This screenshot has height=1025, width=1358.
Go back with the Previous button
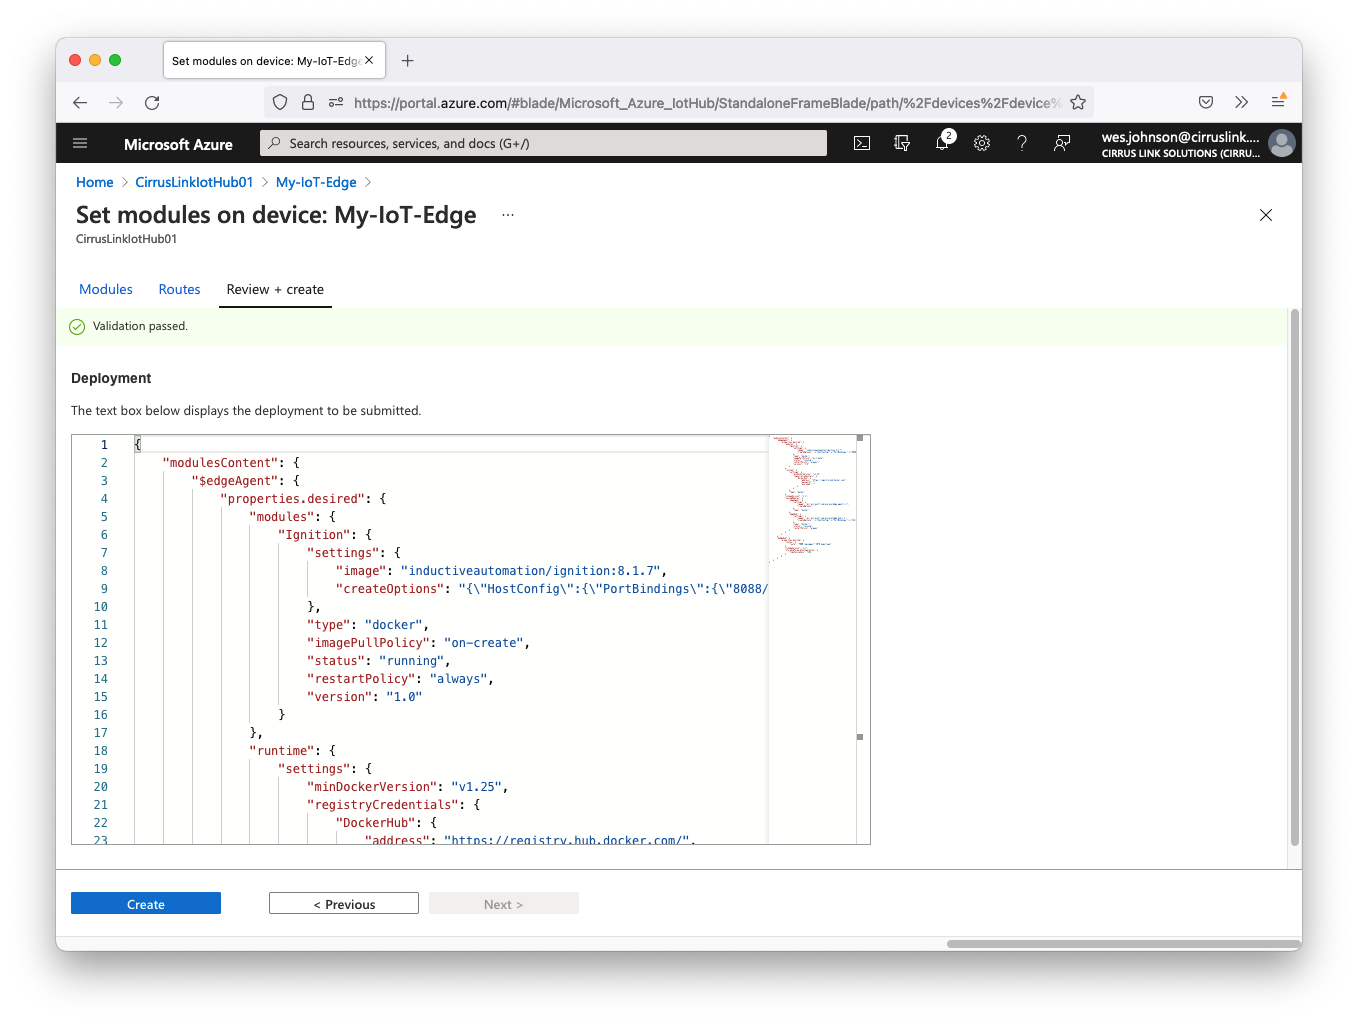click(344, 904)
